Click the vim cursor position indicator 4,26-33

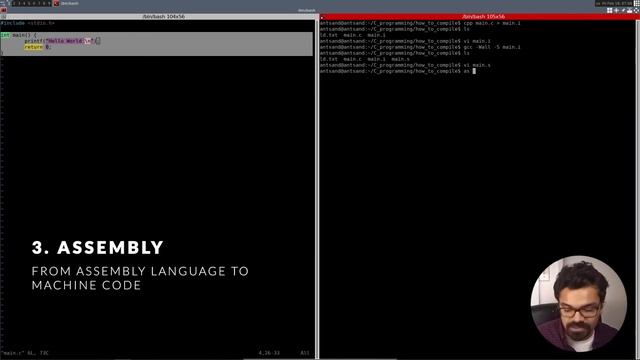point(269,353)
